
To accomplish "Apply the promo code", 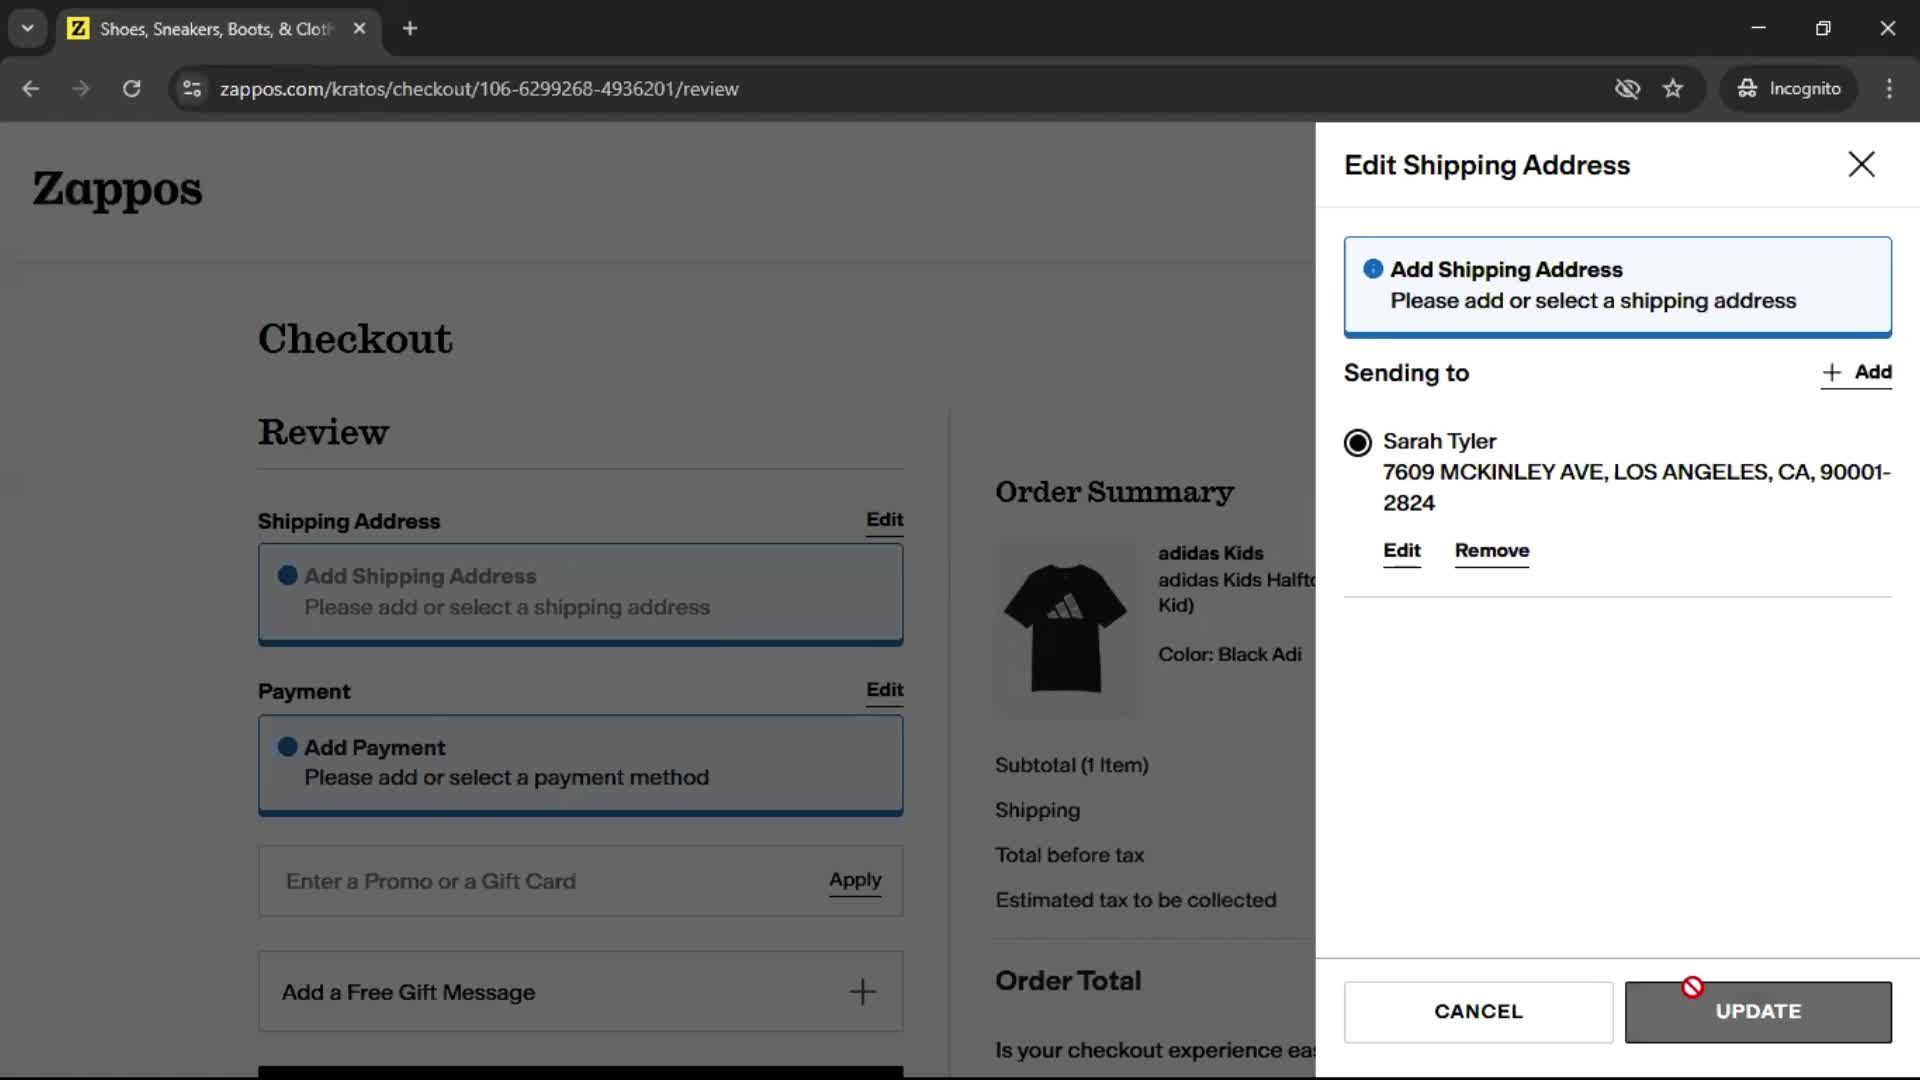I will 855,880.
